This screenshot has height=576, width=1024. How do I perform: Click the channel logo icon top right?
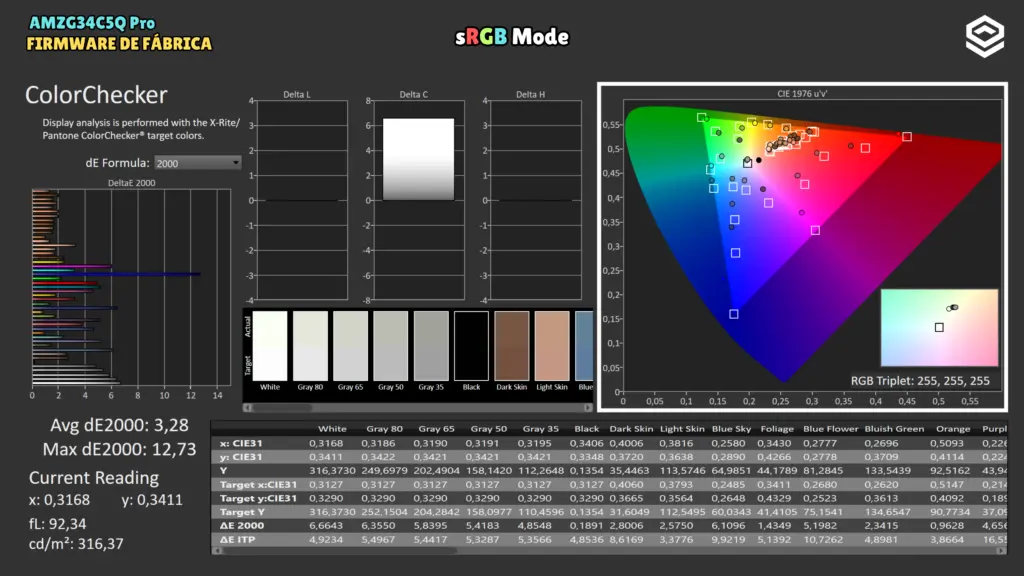click(x=984, y=37)
